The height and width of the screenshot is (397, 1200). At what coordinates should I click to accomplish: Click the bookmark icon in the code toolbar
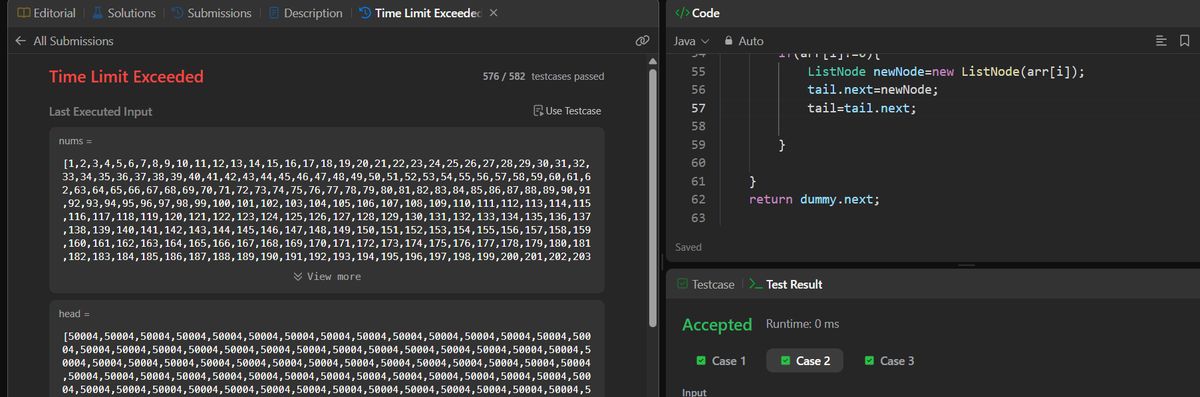tap(1184, 41)
